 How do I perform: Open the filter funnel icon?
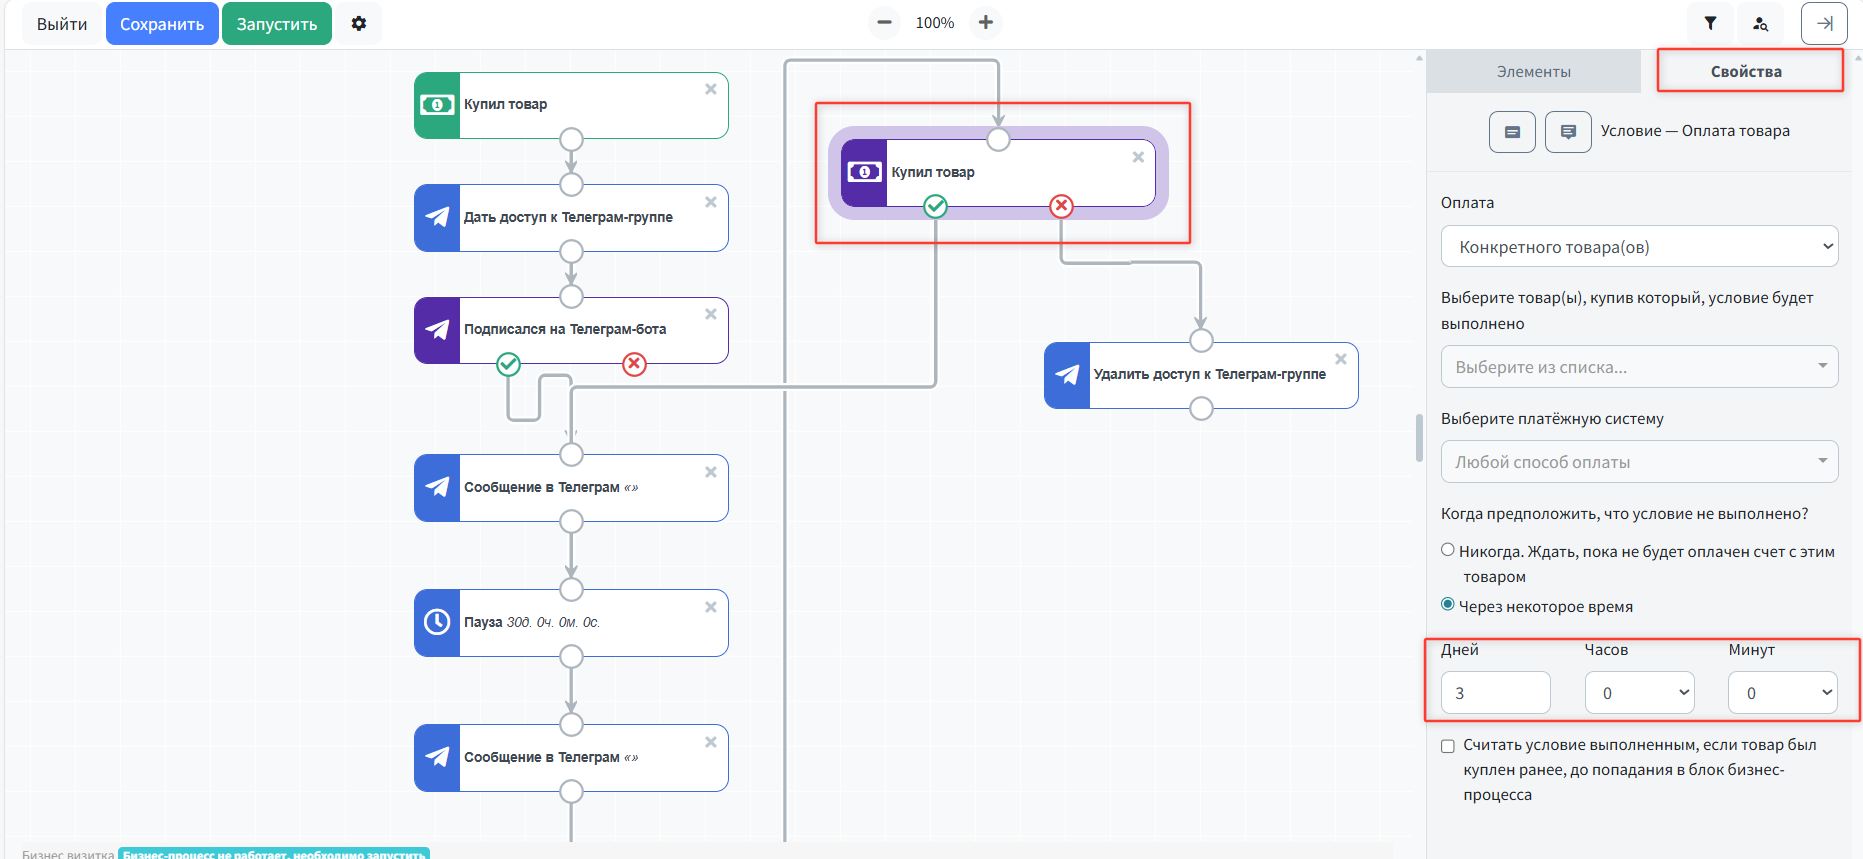pyautogui.click(x=1711, y=23)
